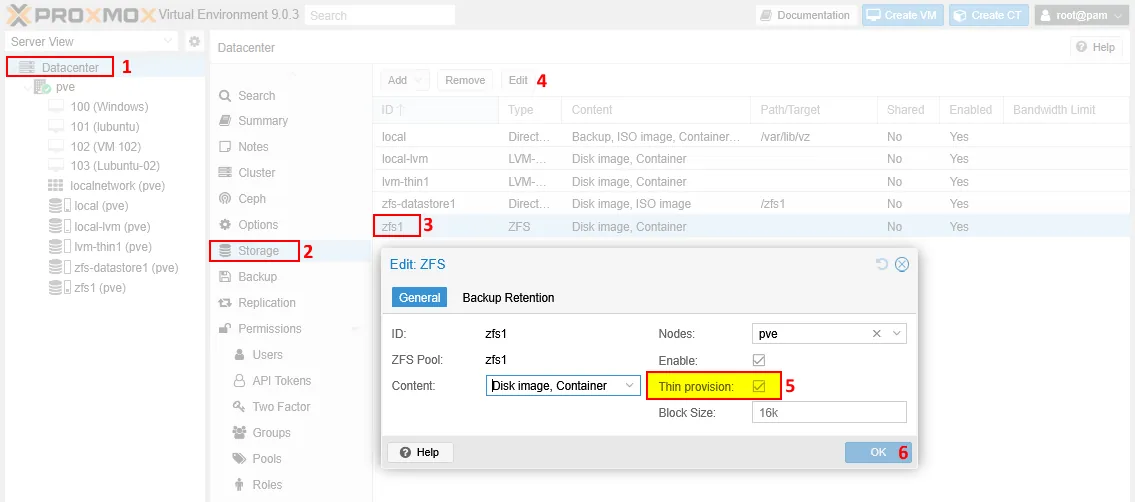Open the Users permissions page
1135x502 pixels.
(267, 354)
